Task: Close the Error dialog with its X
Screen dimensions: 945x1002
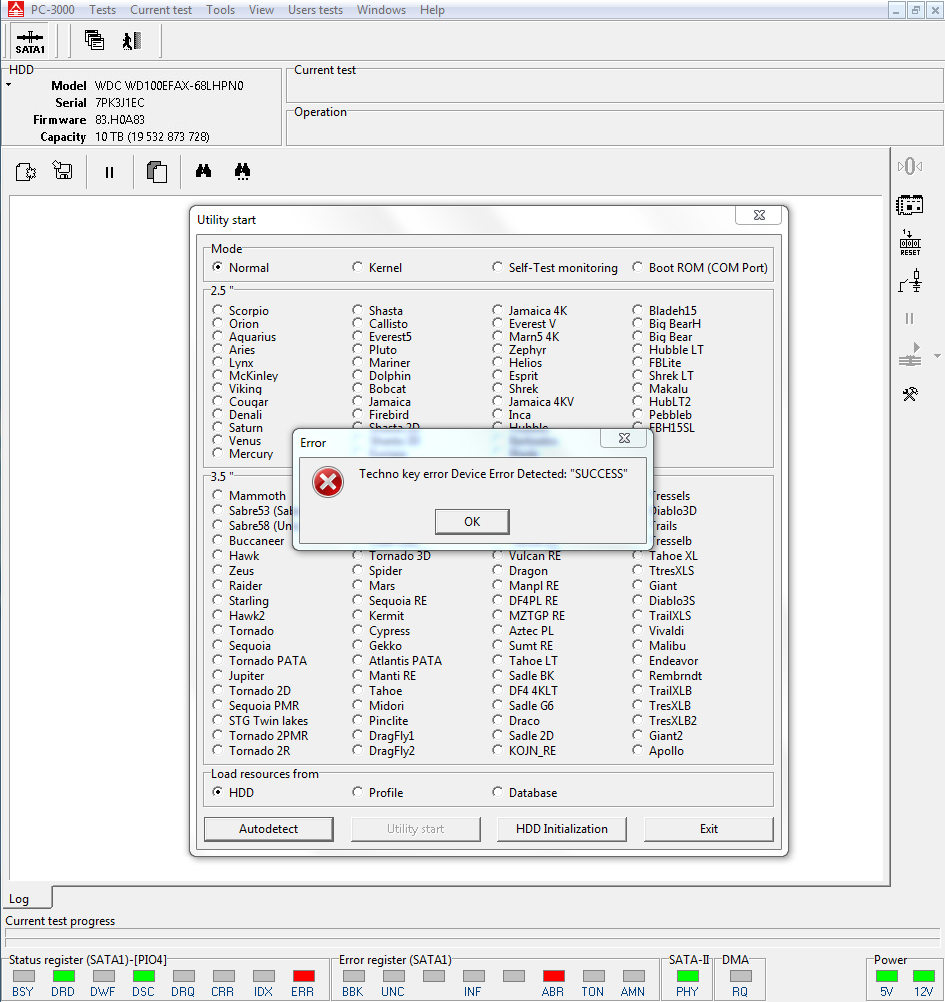Action: tap(624, 438)
